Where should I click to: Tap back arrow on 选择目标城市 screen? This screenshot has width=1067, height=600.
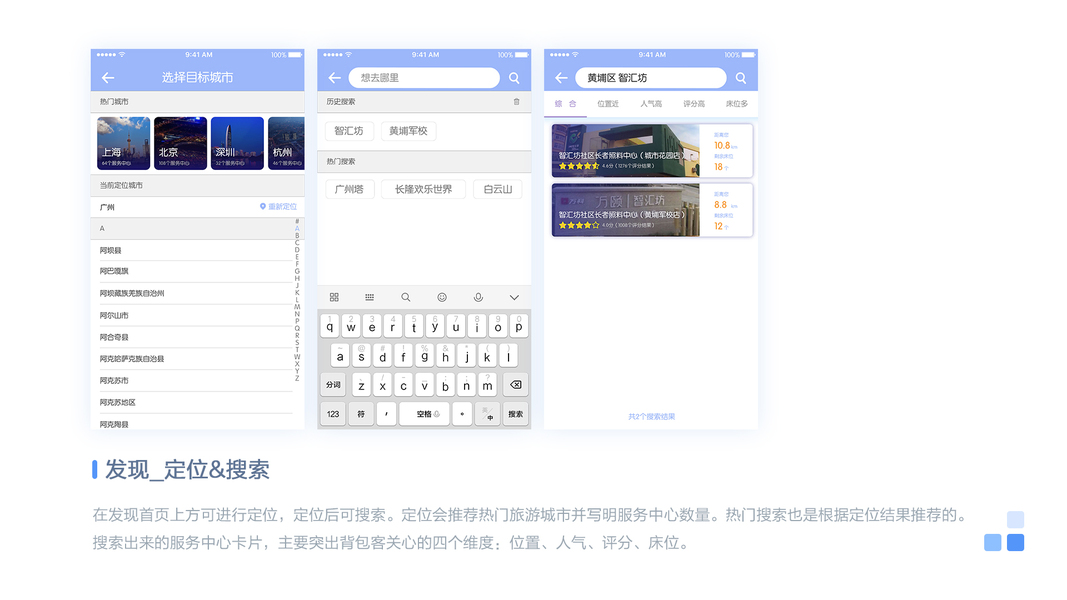click(108, 78)
